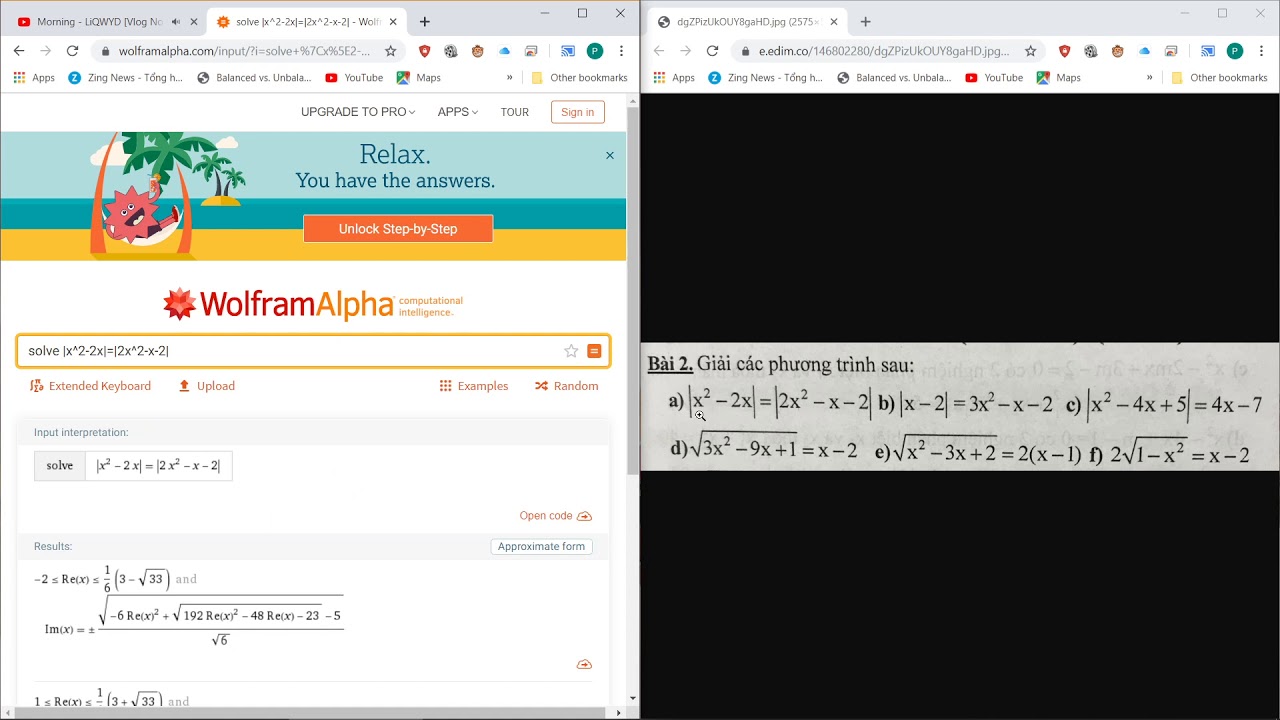
Task: Show more bookmarks chevron in right window
Action: 1150,77
